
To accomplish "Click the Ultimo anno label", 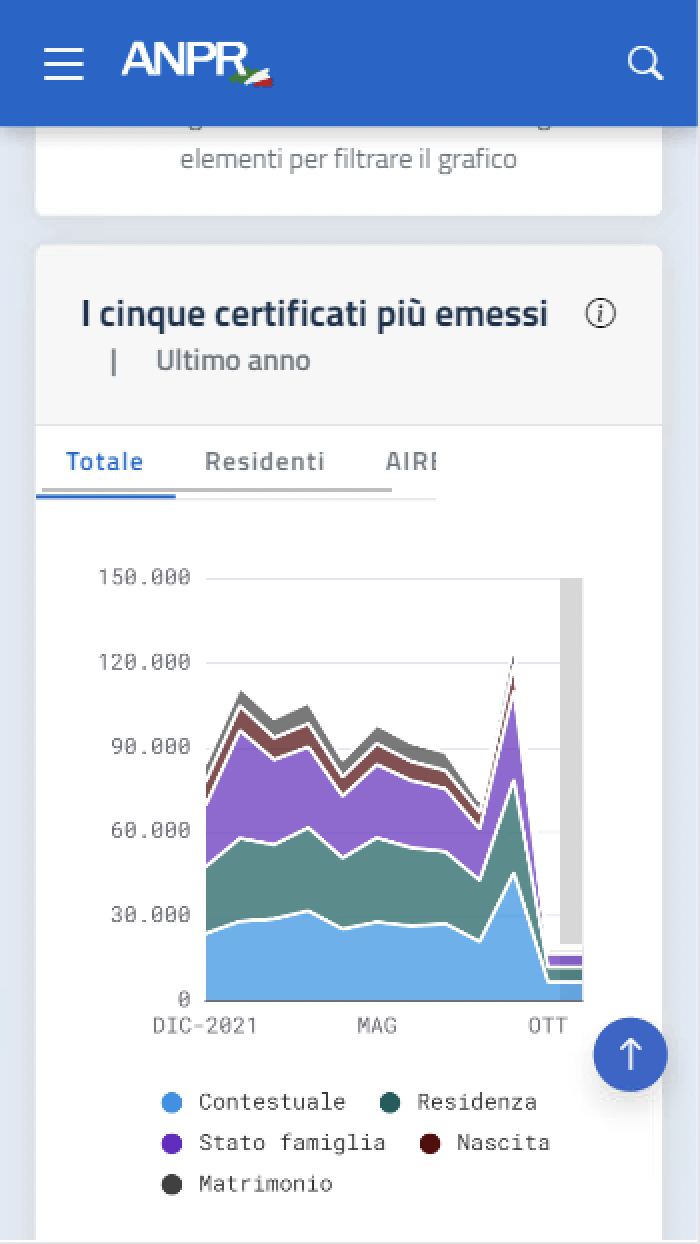I will pos(233,360).
